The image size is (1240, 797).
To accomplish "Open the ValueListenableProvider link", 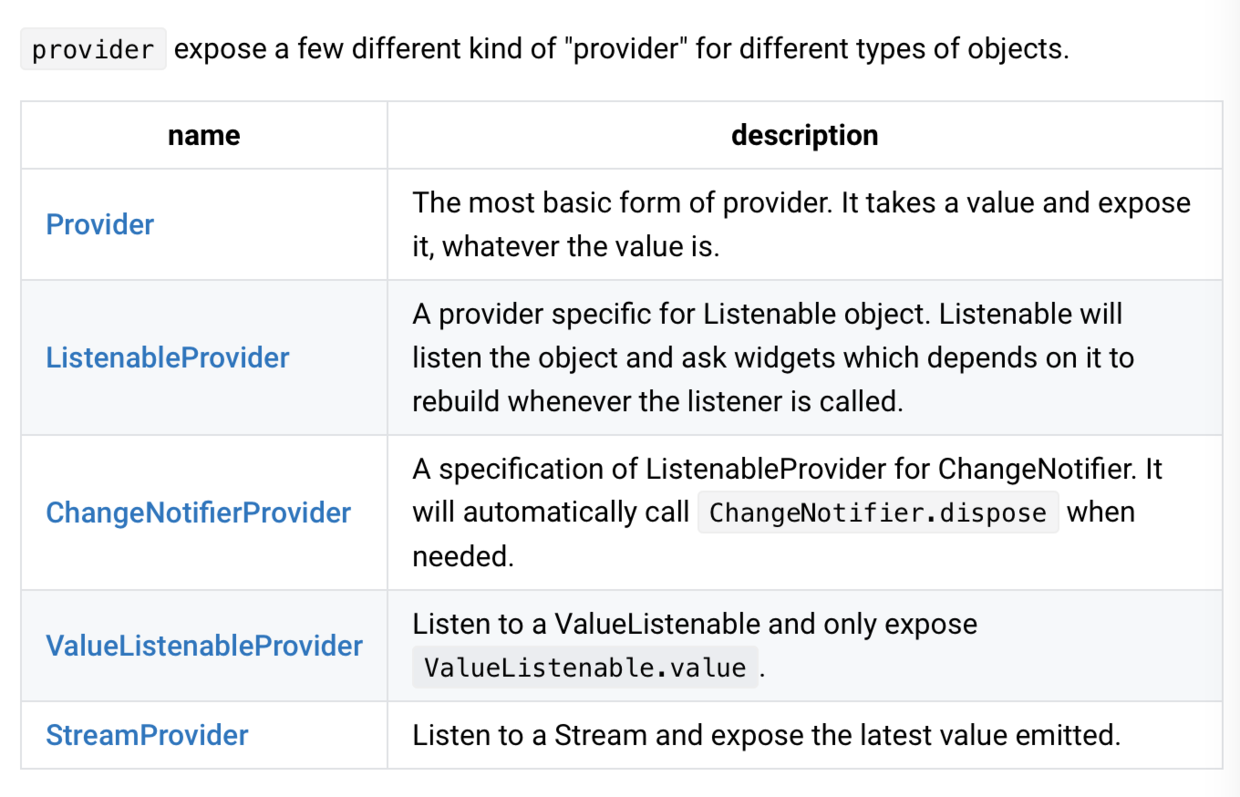I will [x=204, y=645].
